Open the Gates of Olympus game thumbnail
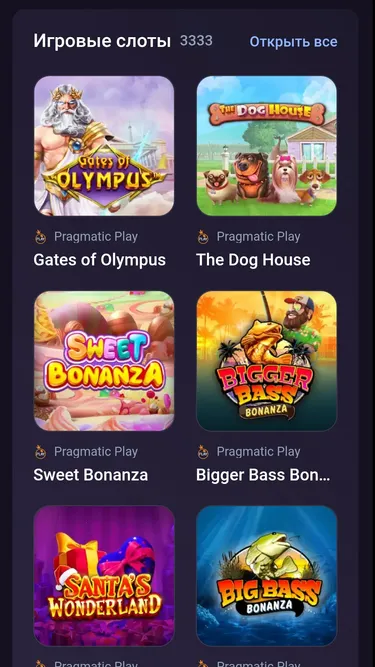This screenshot has height=667, width=375. [x=104, y=146]
